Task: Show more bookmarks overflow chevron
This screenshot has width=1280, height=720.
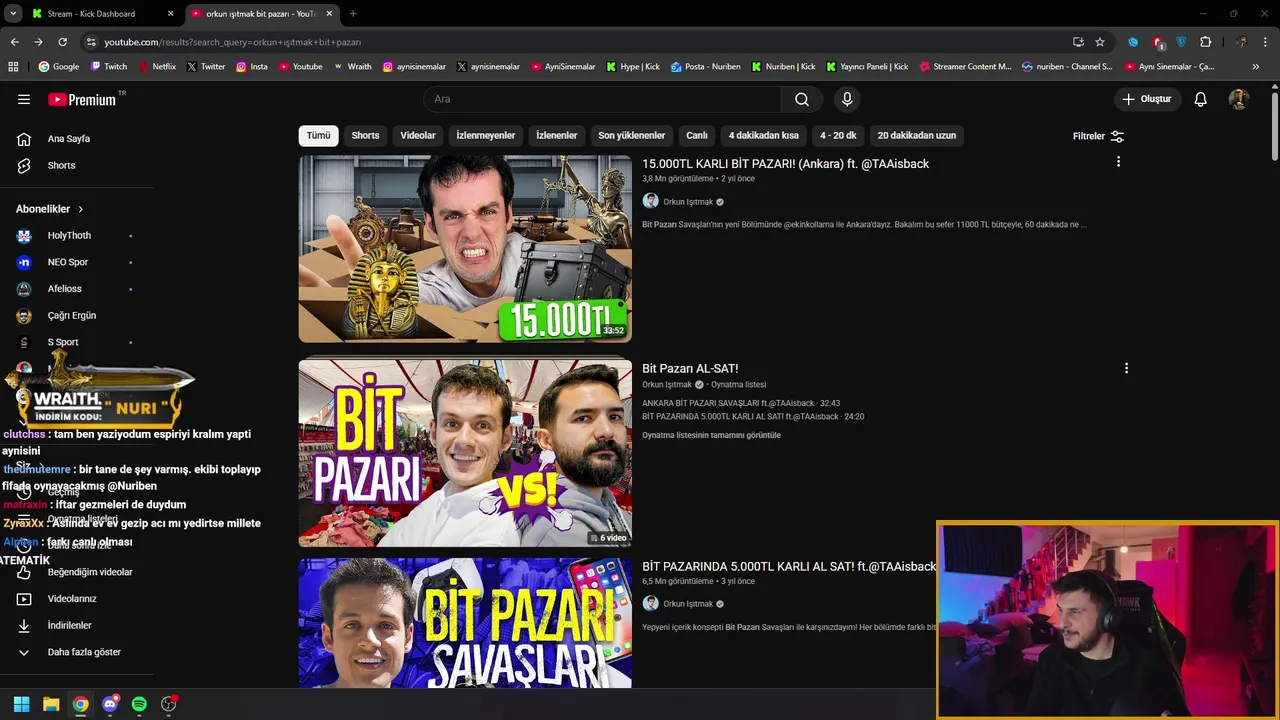Action: pos(1256,67)
